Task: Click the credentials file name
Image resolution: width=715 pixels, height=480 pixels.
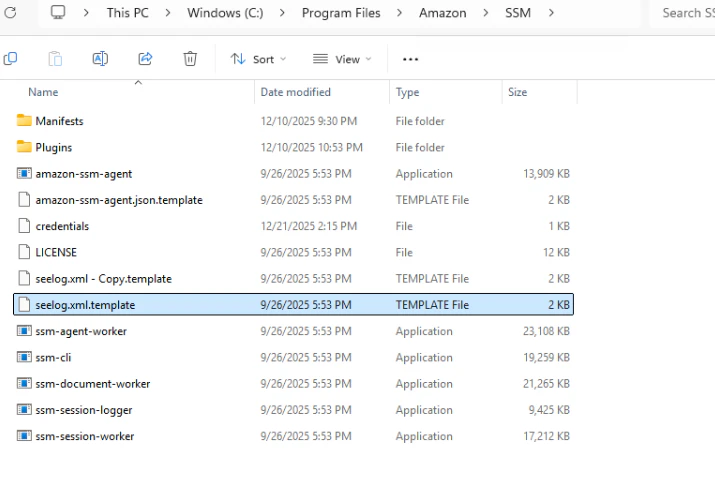Action: [x=62, y=226]
